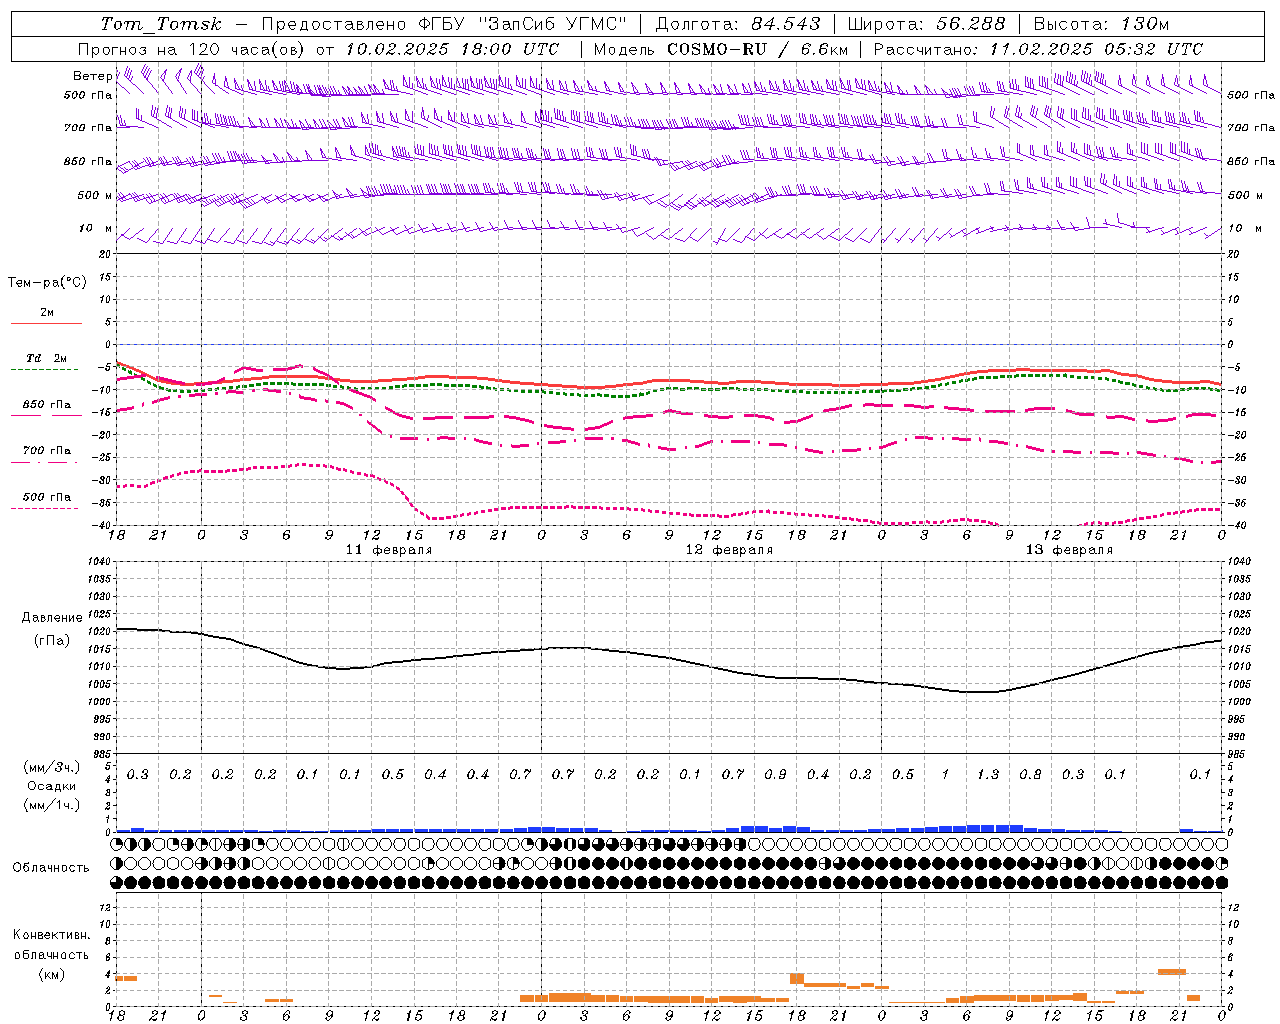Click the 'ЗапСиб УГМС' provider name
Screen dimensions: 1280x1024
tap(553, 24)
